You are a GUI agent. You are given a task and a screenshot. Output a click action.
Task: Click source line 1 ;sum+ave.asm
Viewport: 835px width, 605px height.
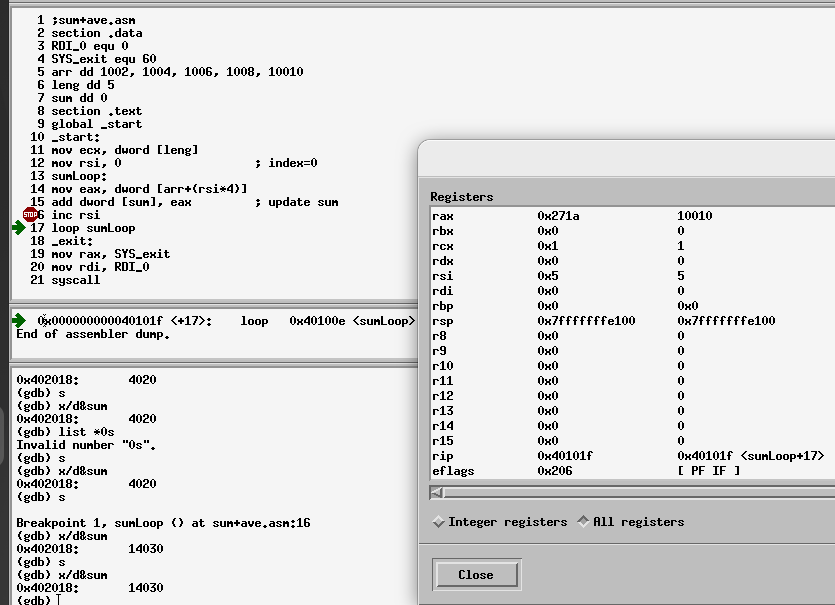[x=93, y=20]
